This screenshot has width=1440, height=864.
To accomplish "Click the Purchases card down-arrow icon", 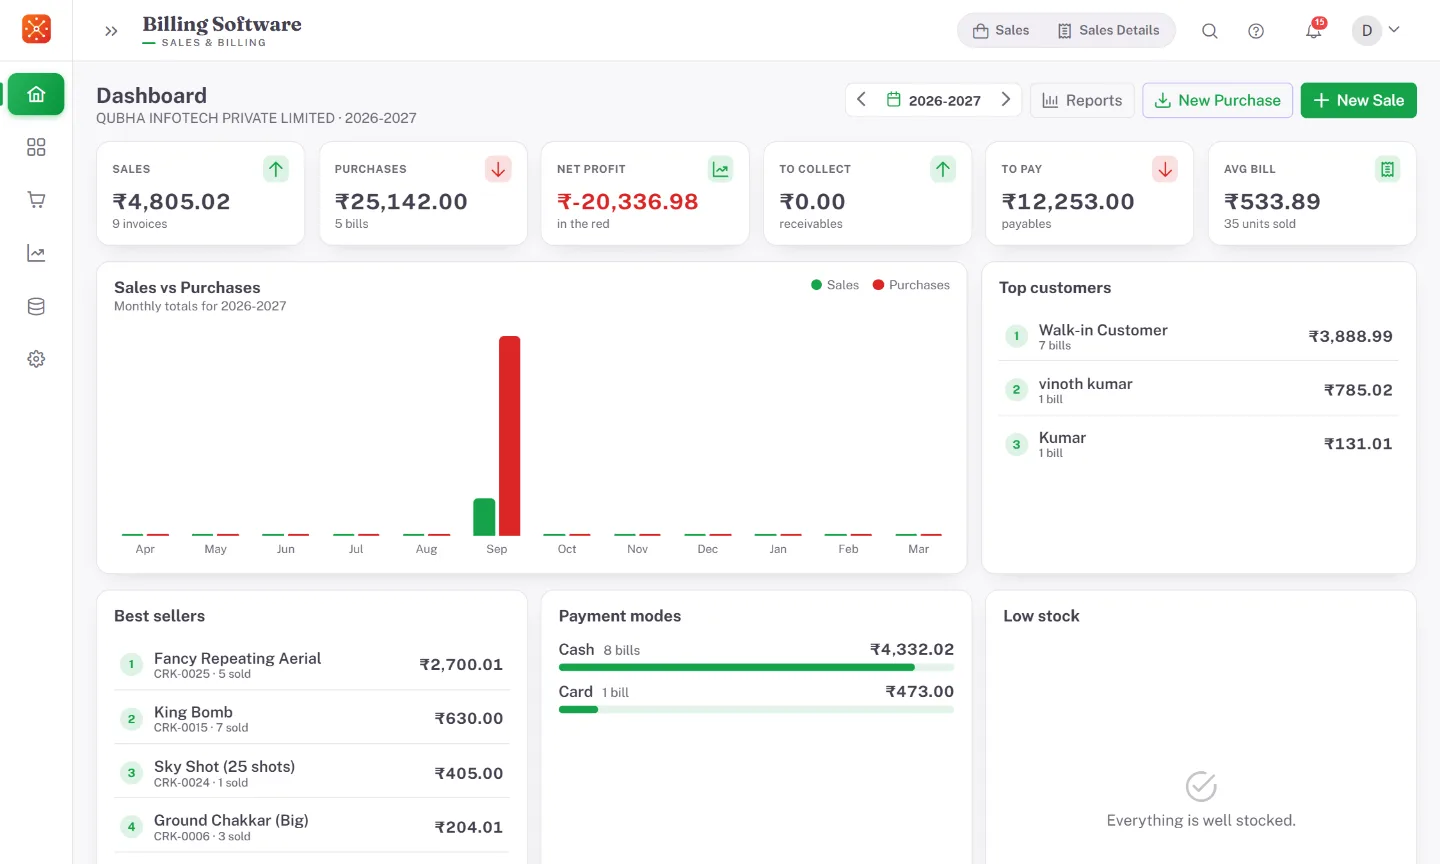I will point(498,169).
